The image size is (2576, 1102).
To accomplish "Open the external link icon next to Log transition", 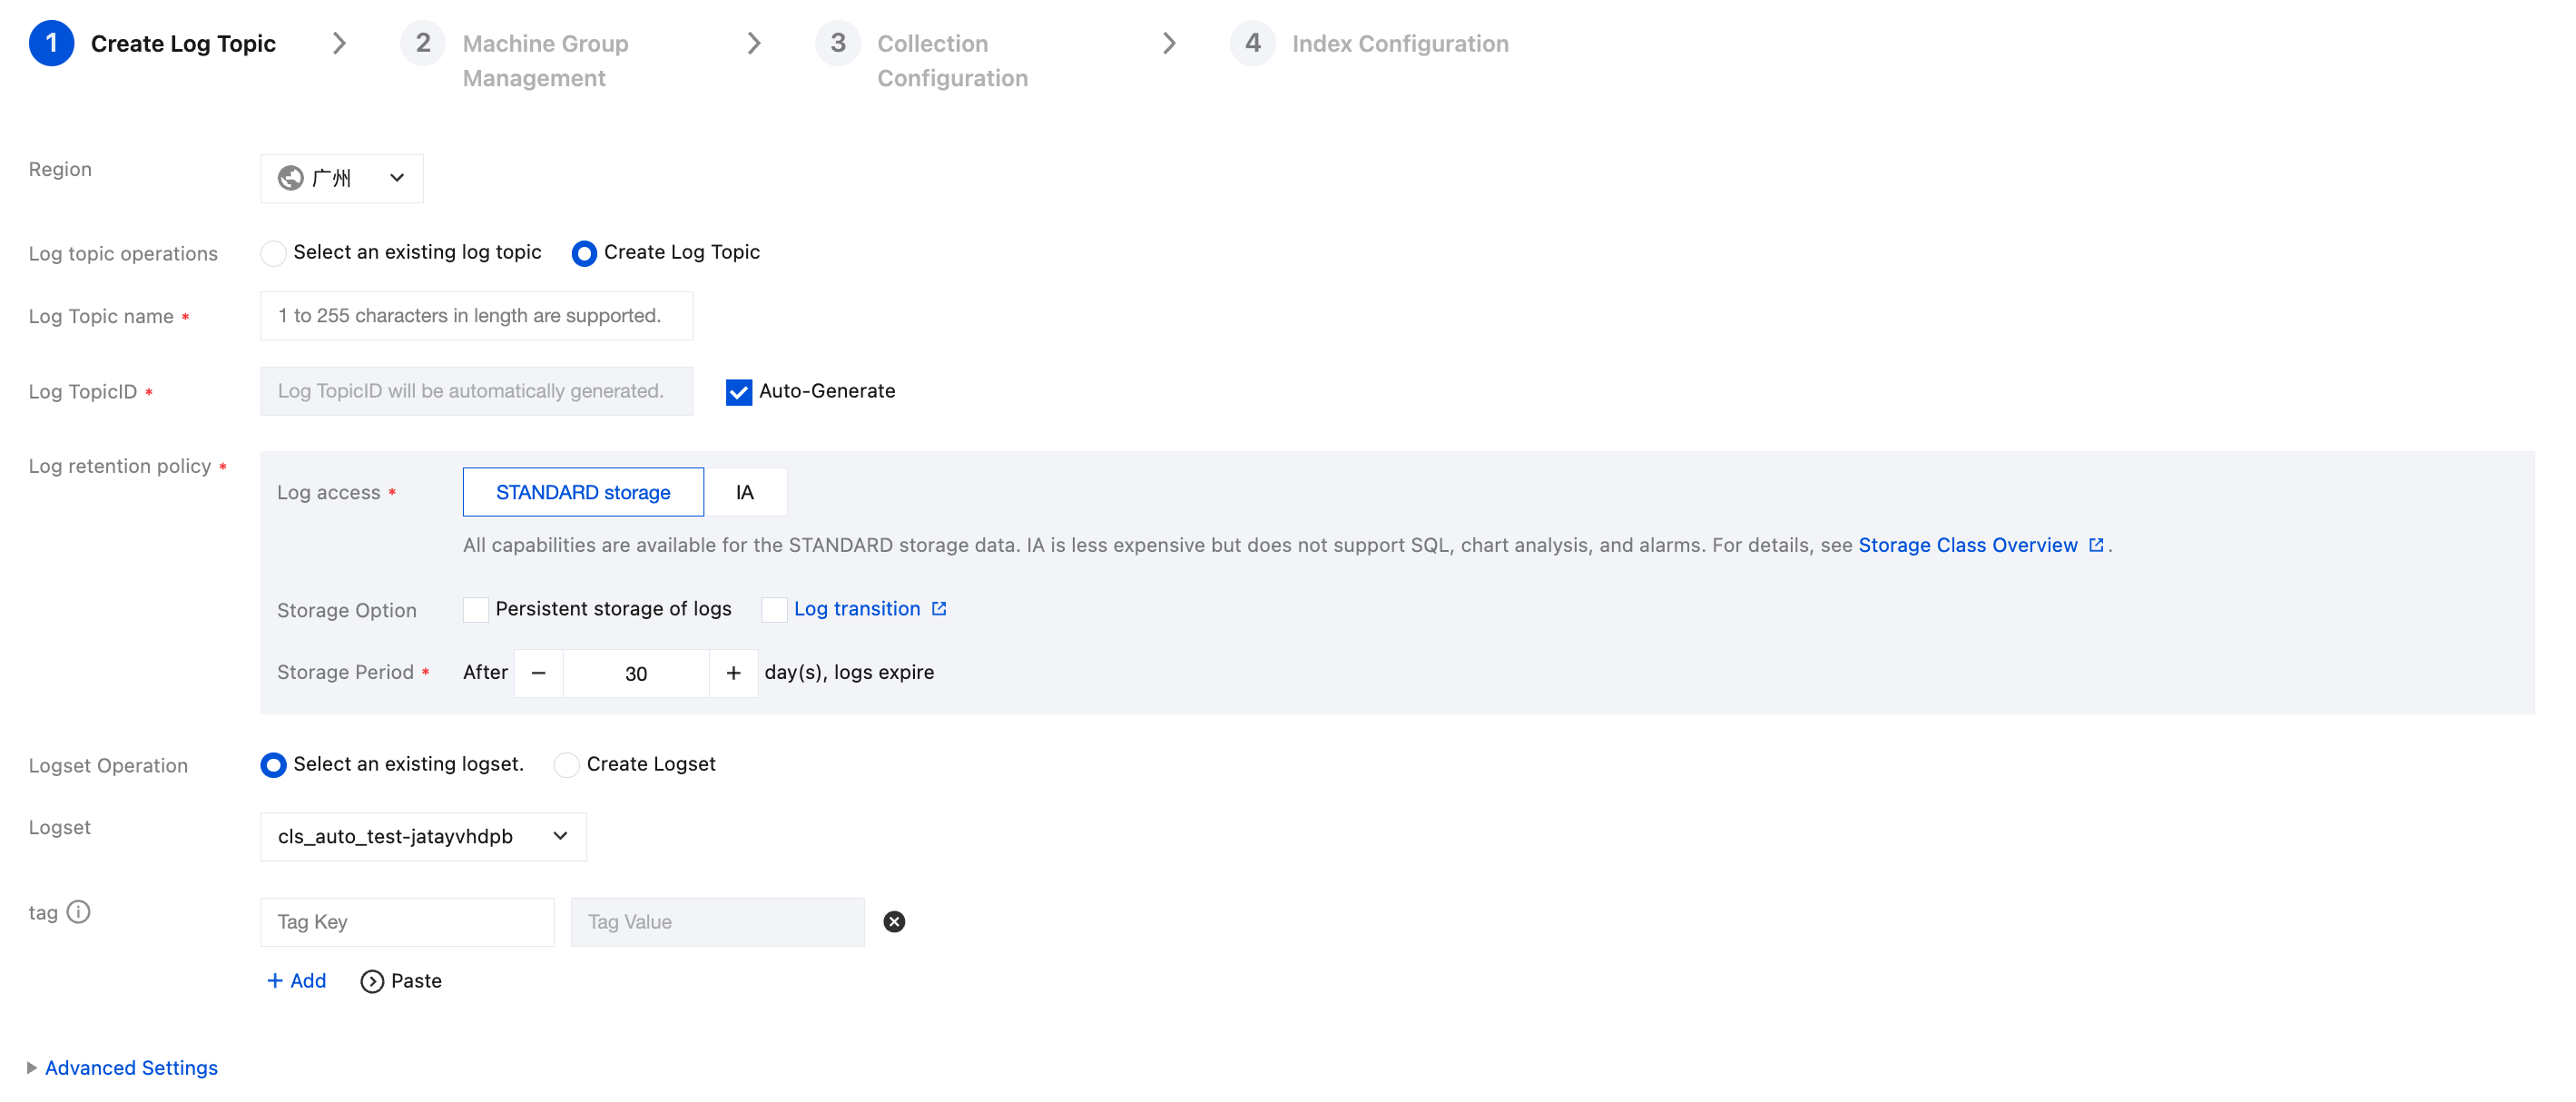I will point(939,609).
